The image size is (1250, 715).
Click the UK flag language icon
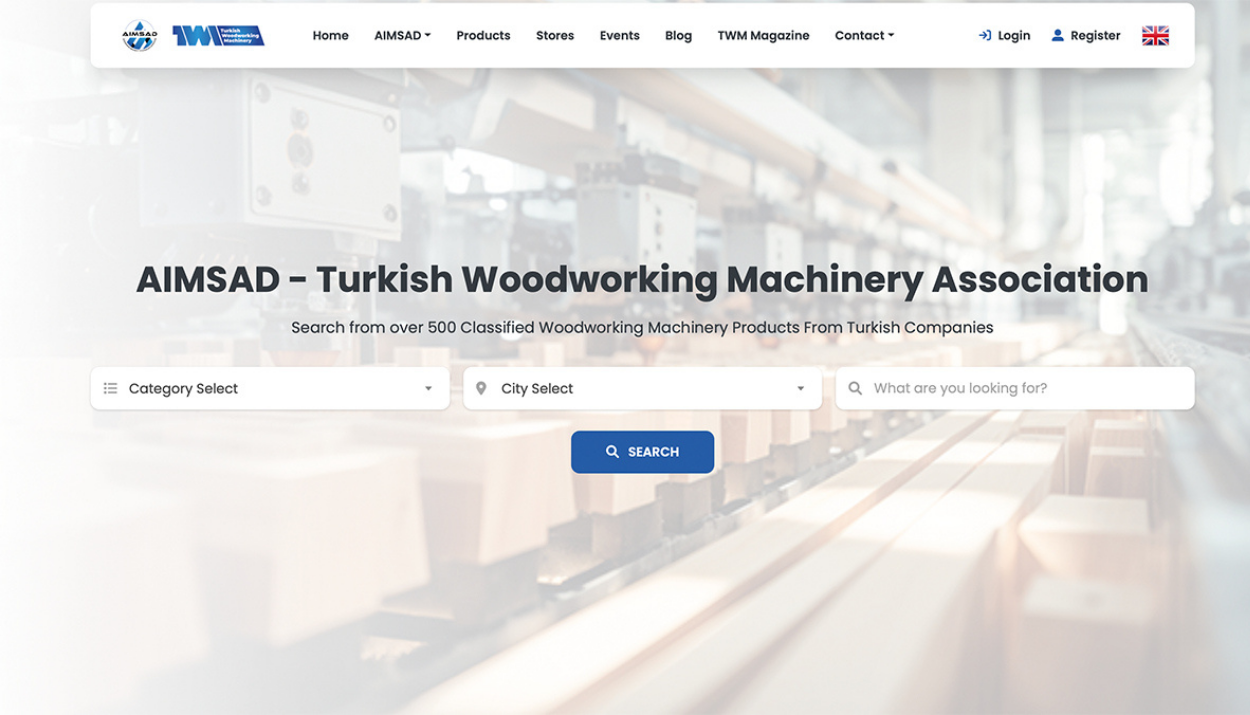(1155, 36)
